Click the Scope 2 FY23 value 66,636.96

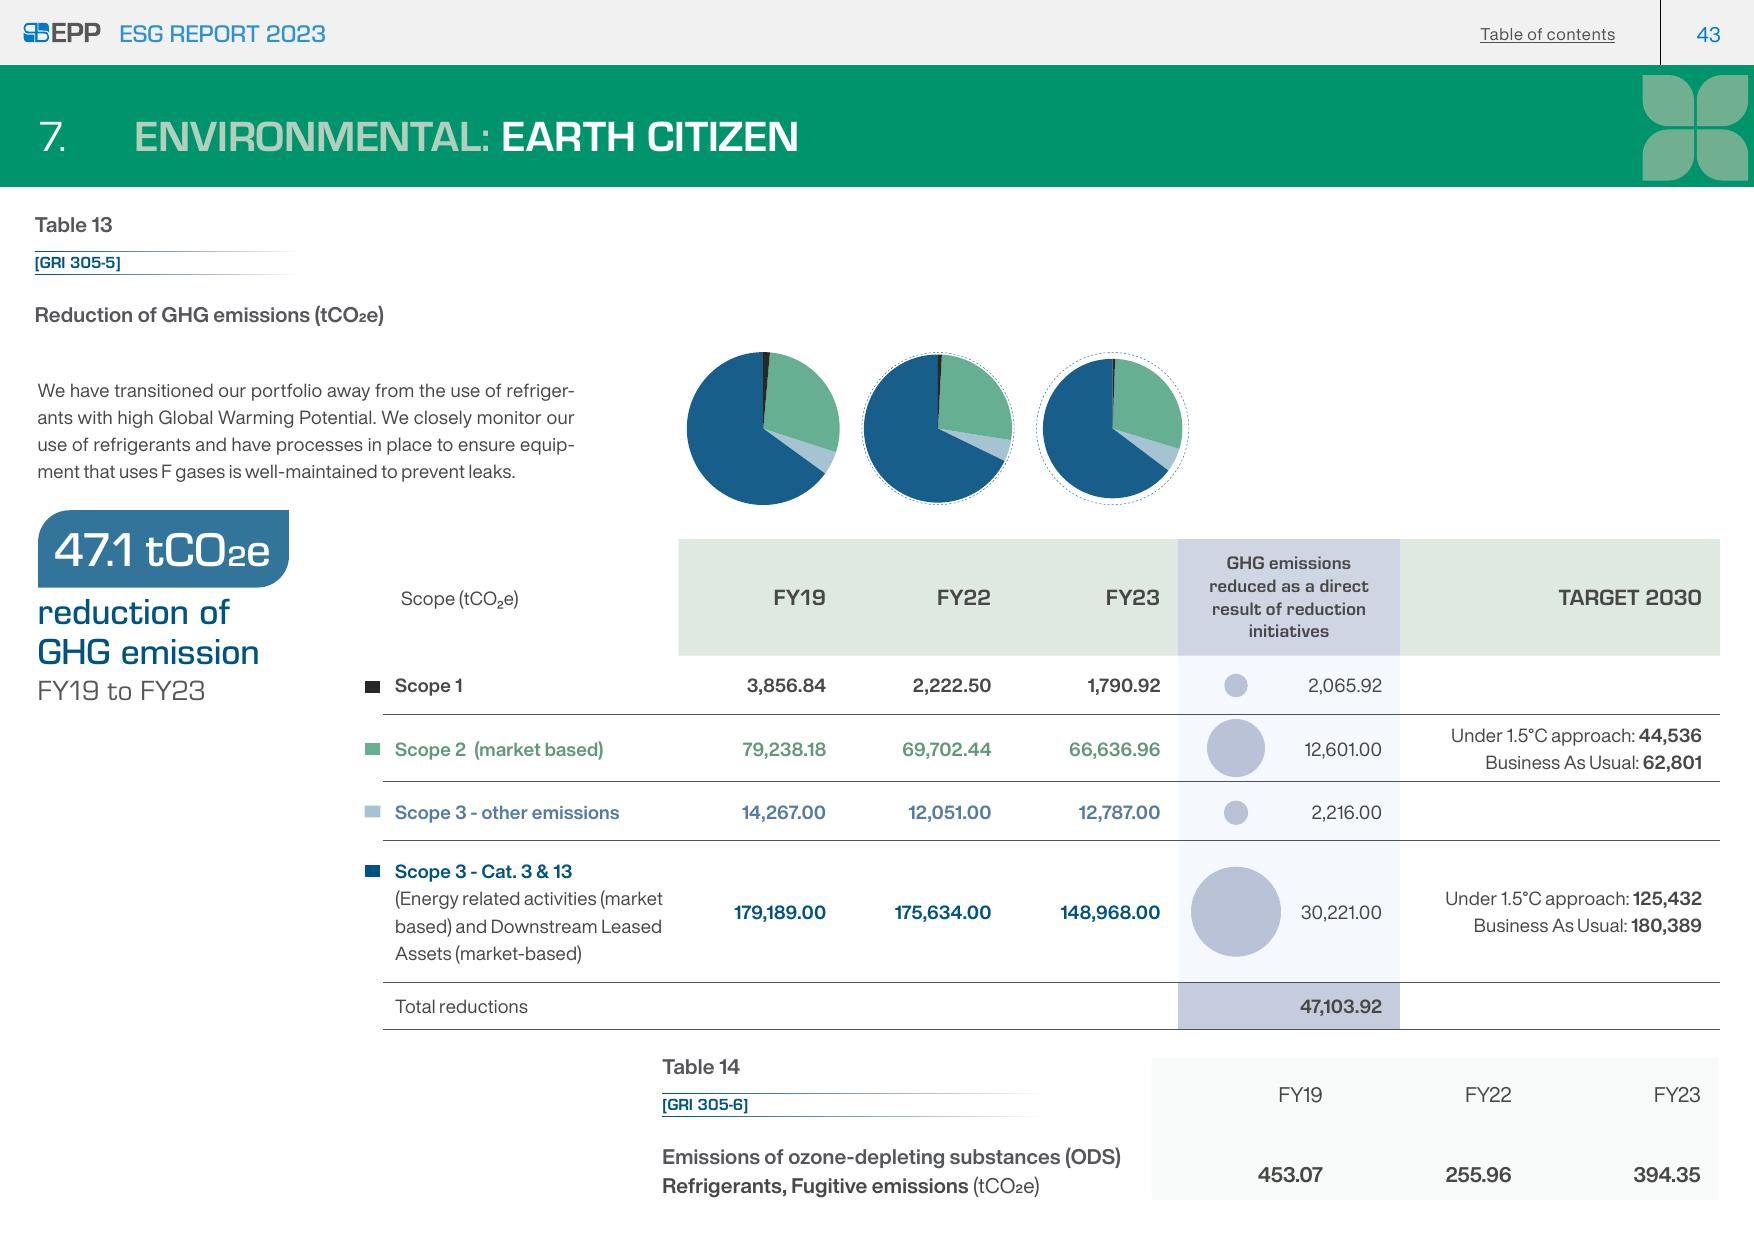point(1114,750)
